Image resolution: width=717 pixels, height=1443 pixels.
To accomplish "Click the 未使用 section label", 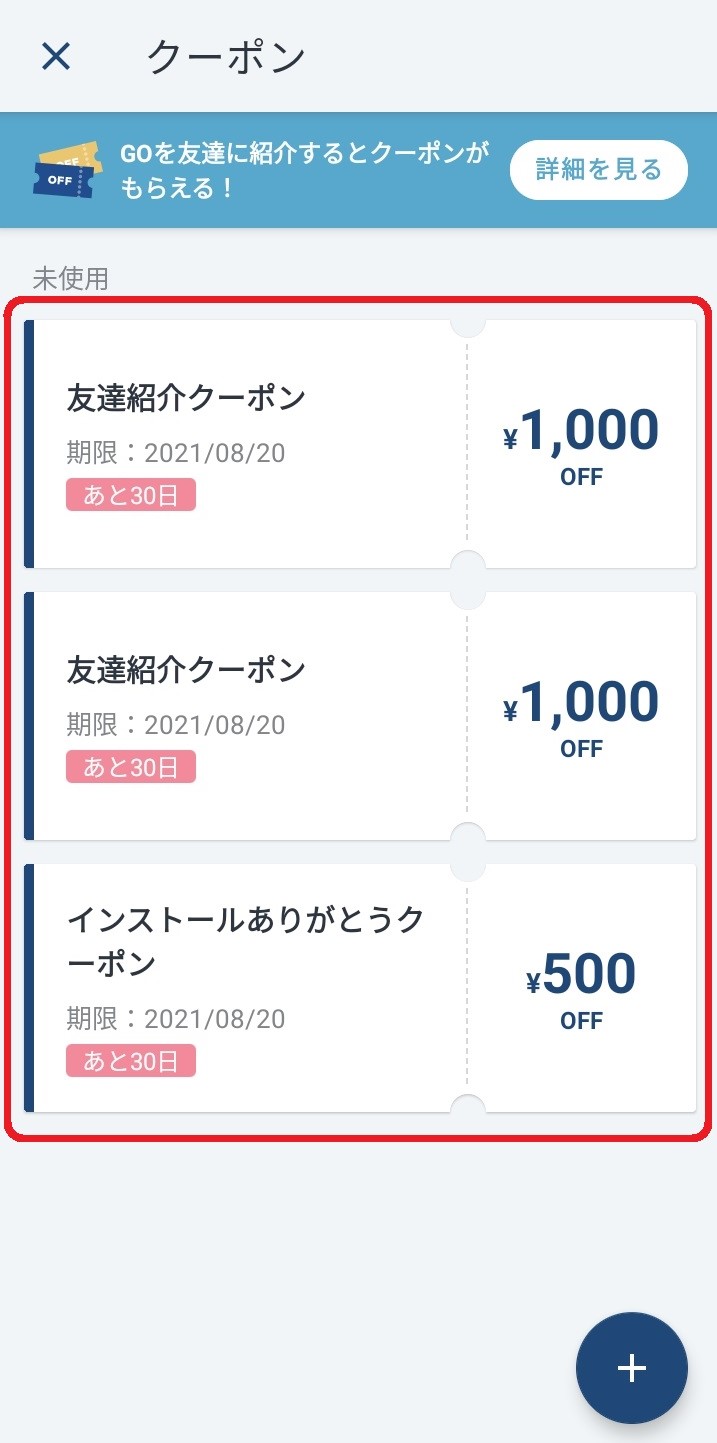I will [x=70, y=279].
